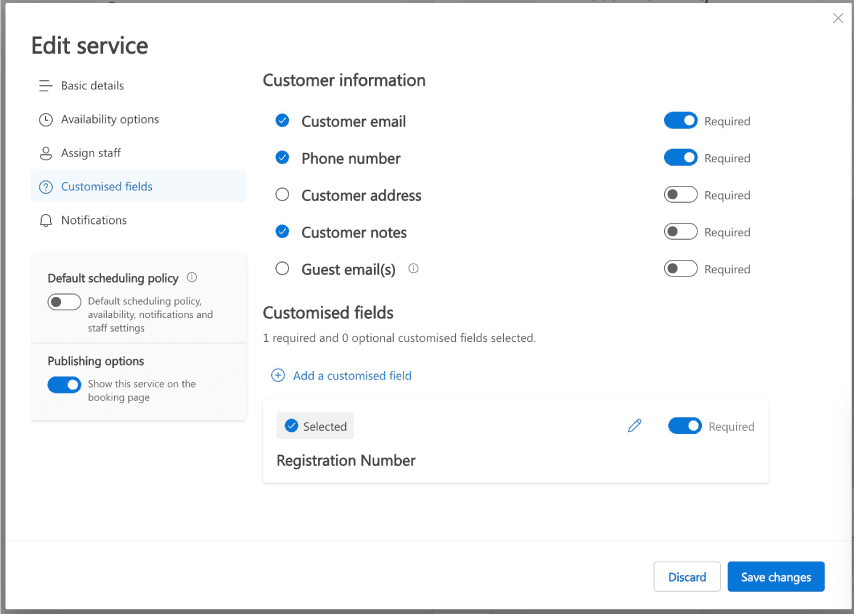Click the clock icon for Availability options
This screenshot has height=614, width=854.
click(x=46, y=120)
